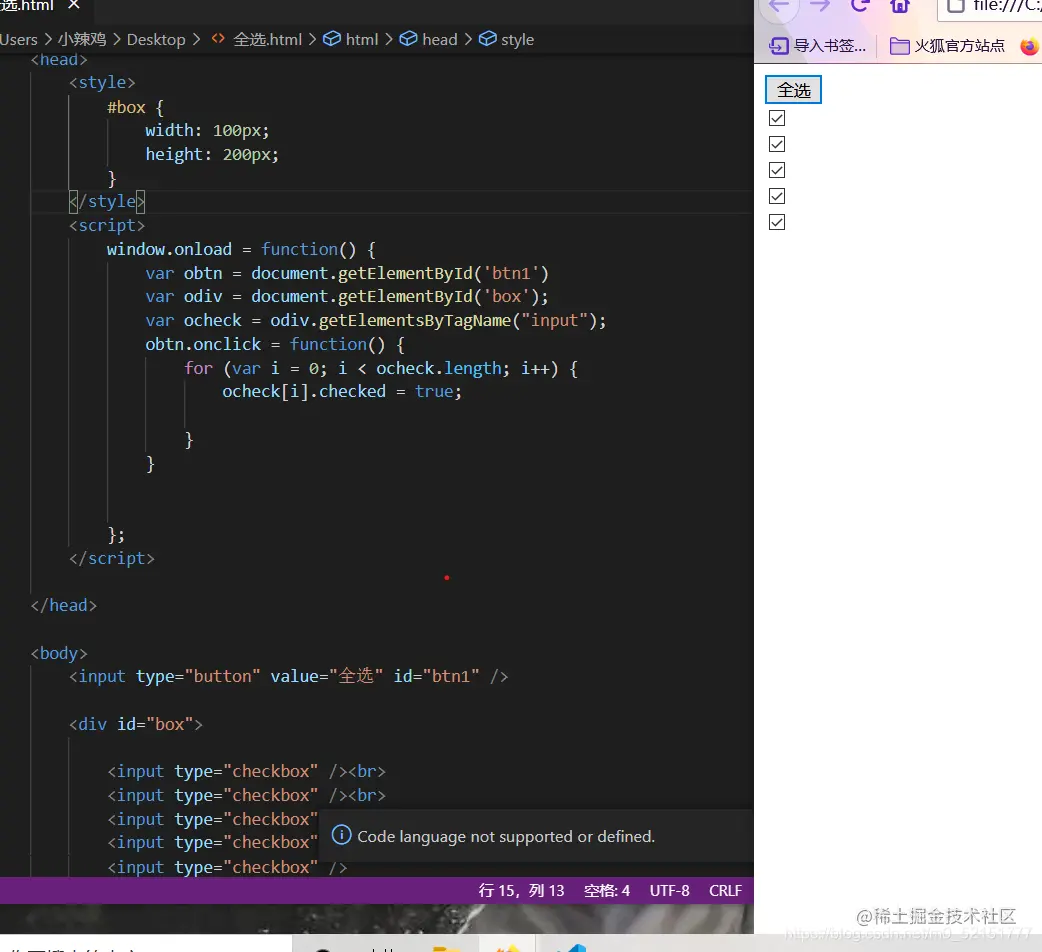
Task: Open the Users breadcrumb segment
Action: [19, 40]
